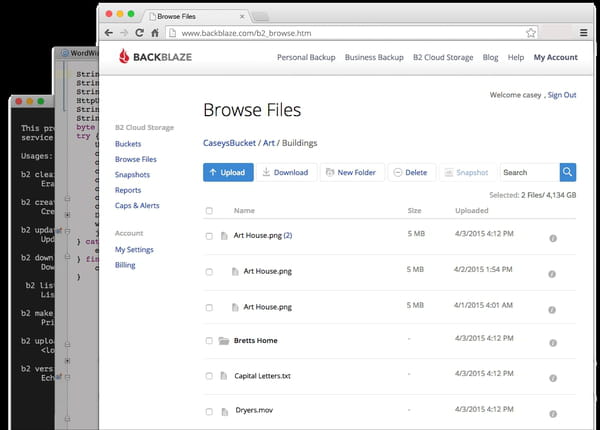The width and height of the screenshot is (600, 430).
Task: Open info icon for Dryers.mov
Action: click(x=553, y=414)
